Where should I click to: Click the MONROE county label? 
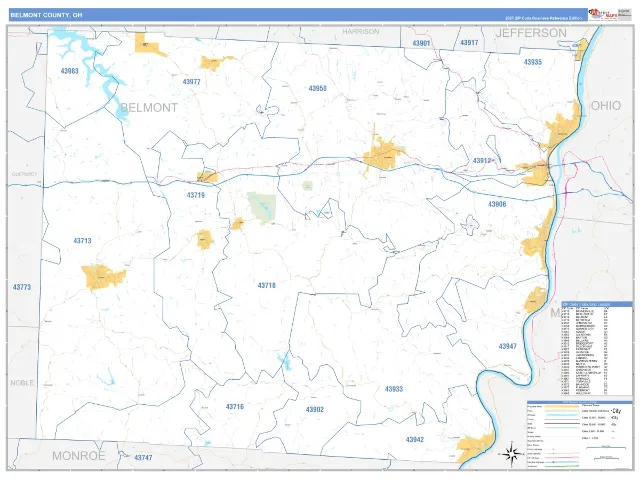(79, 456)
